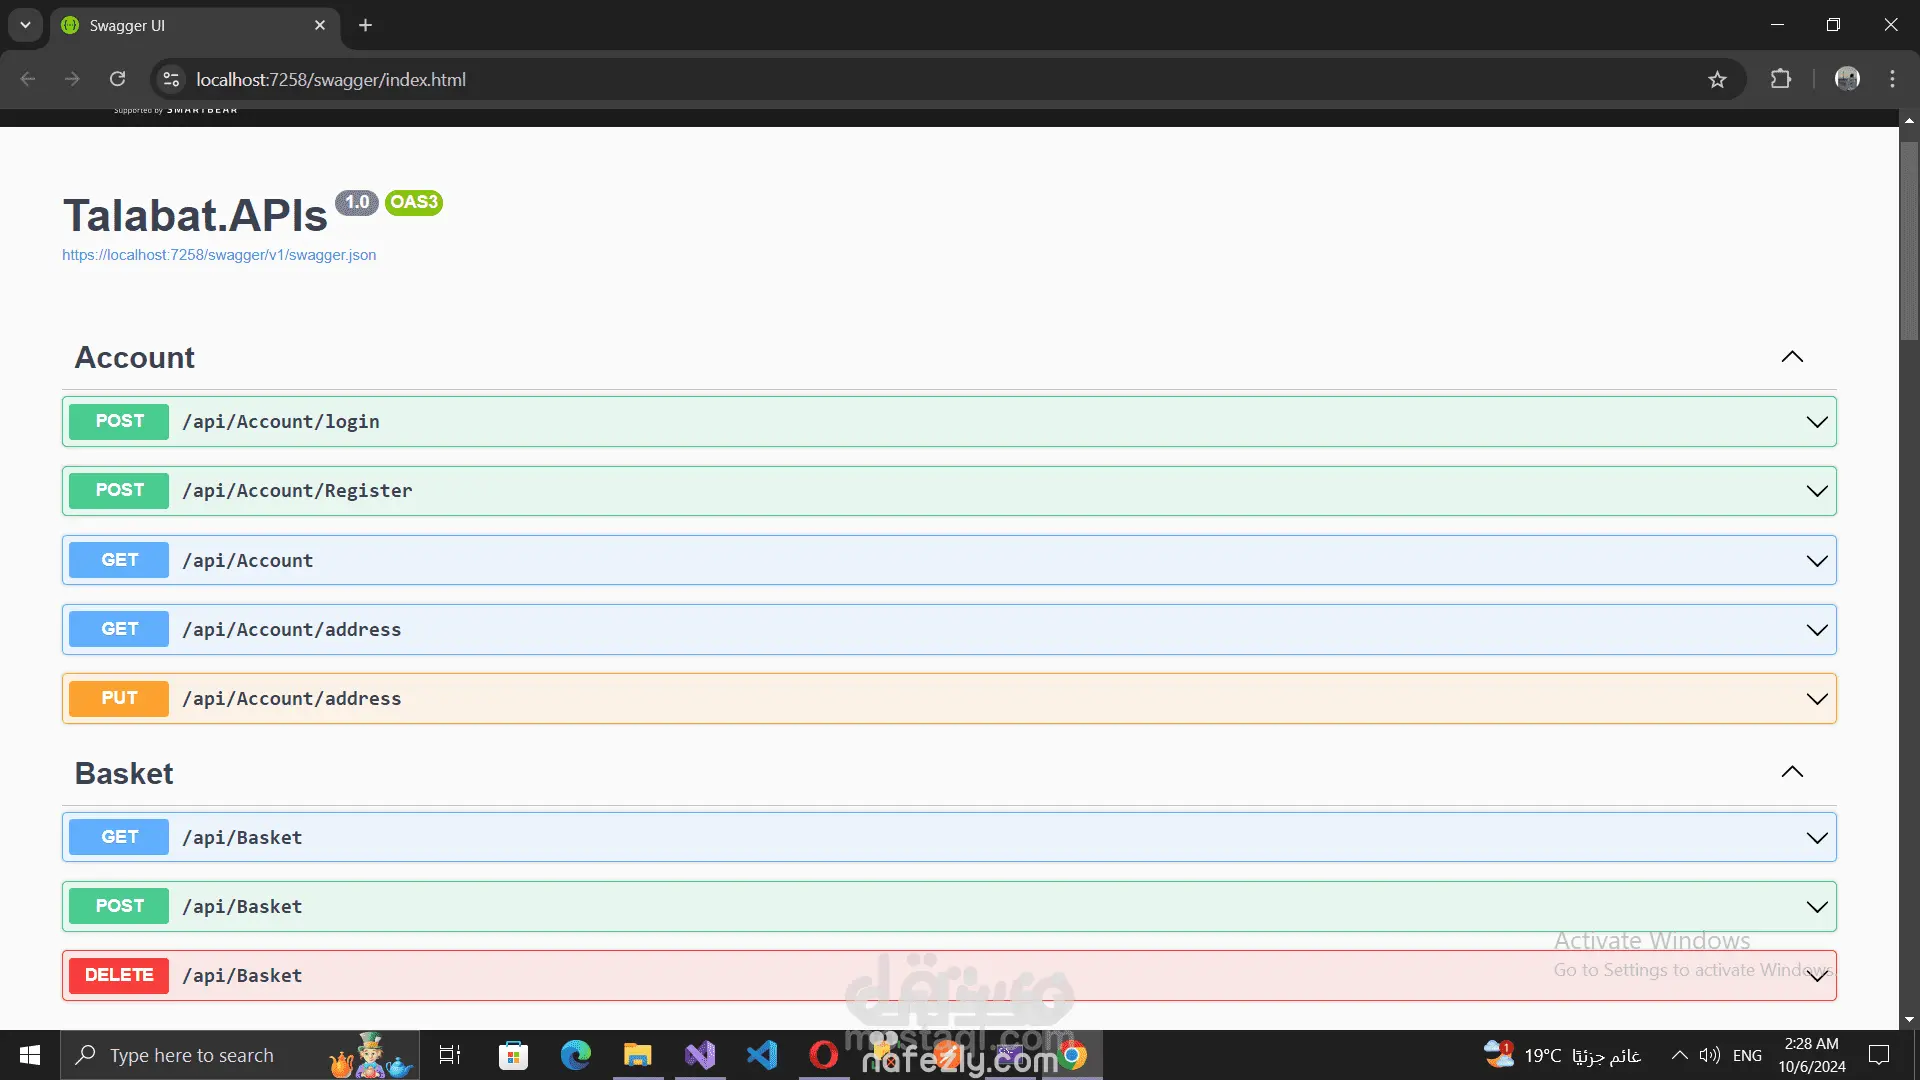Open Opera browser from the taskbar
The height and width of the screenshot is (1080, 1920).
[824, 1055]
